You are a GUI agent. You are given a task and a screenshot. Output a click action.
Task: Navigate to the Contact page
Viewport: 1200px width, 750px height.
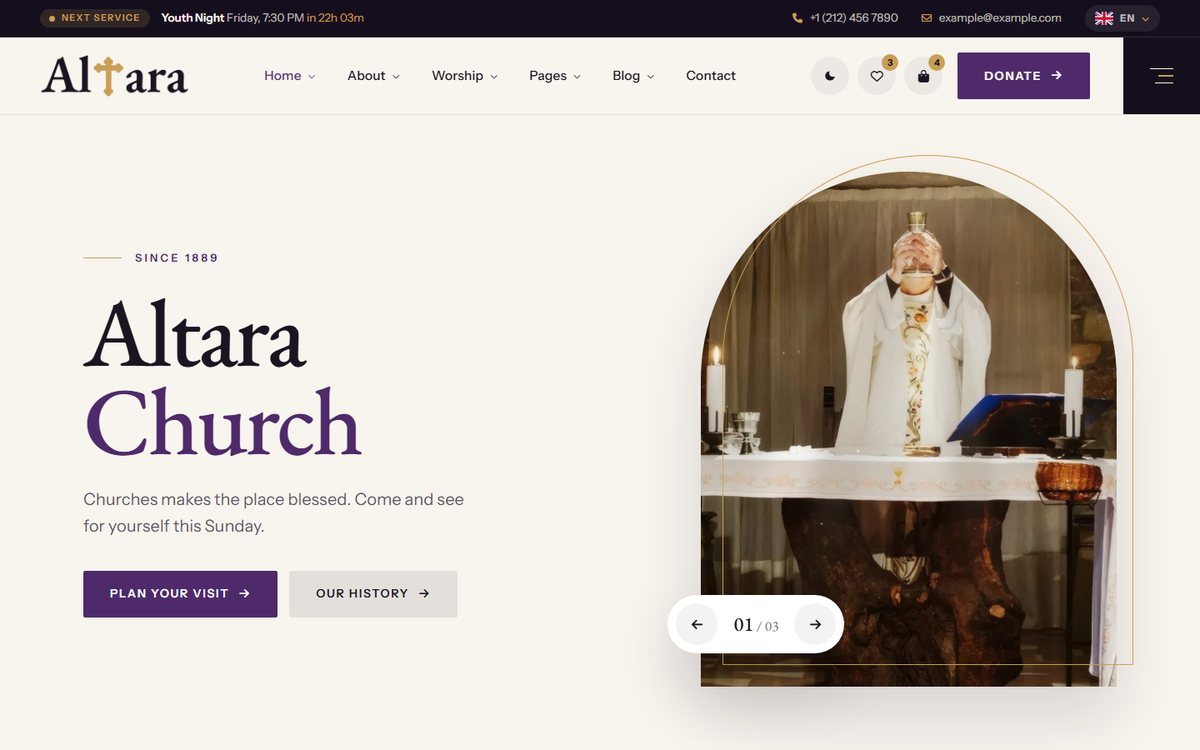coord(711,76)
